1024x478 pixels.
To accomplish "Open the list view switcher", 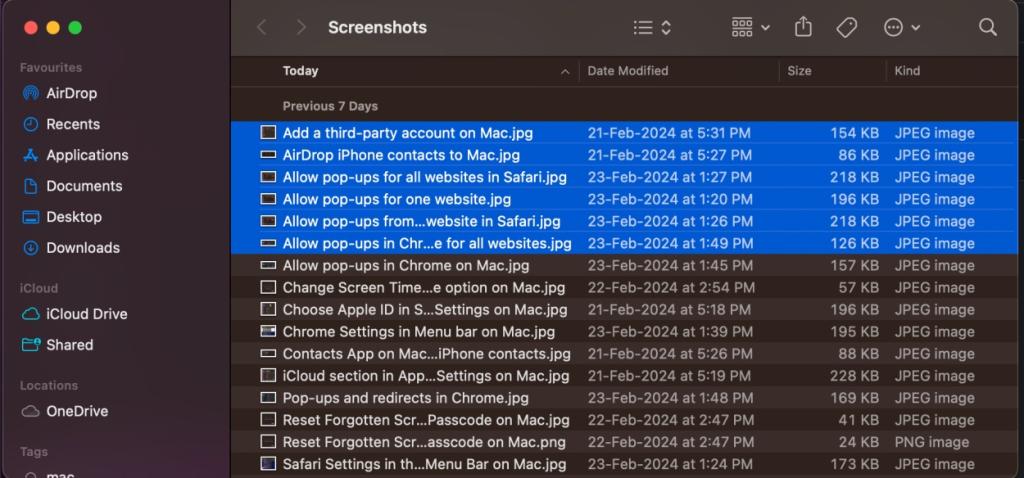I will pyautogui.click(x=652, y=27).
